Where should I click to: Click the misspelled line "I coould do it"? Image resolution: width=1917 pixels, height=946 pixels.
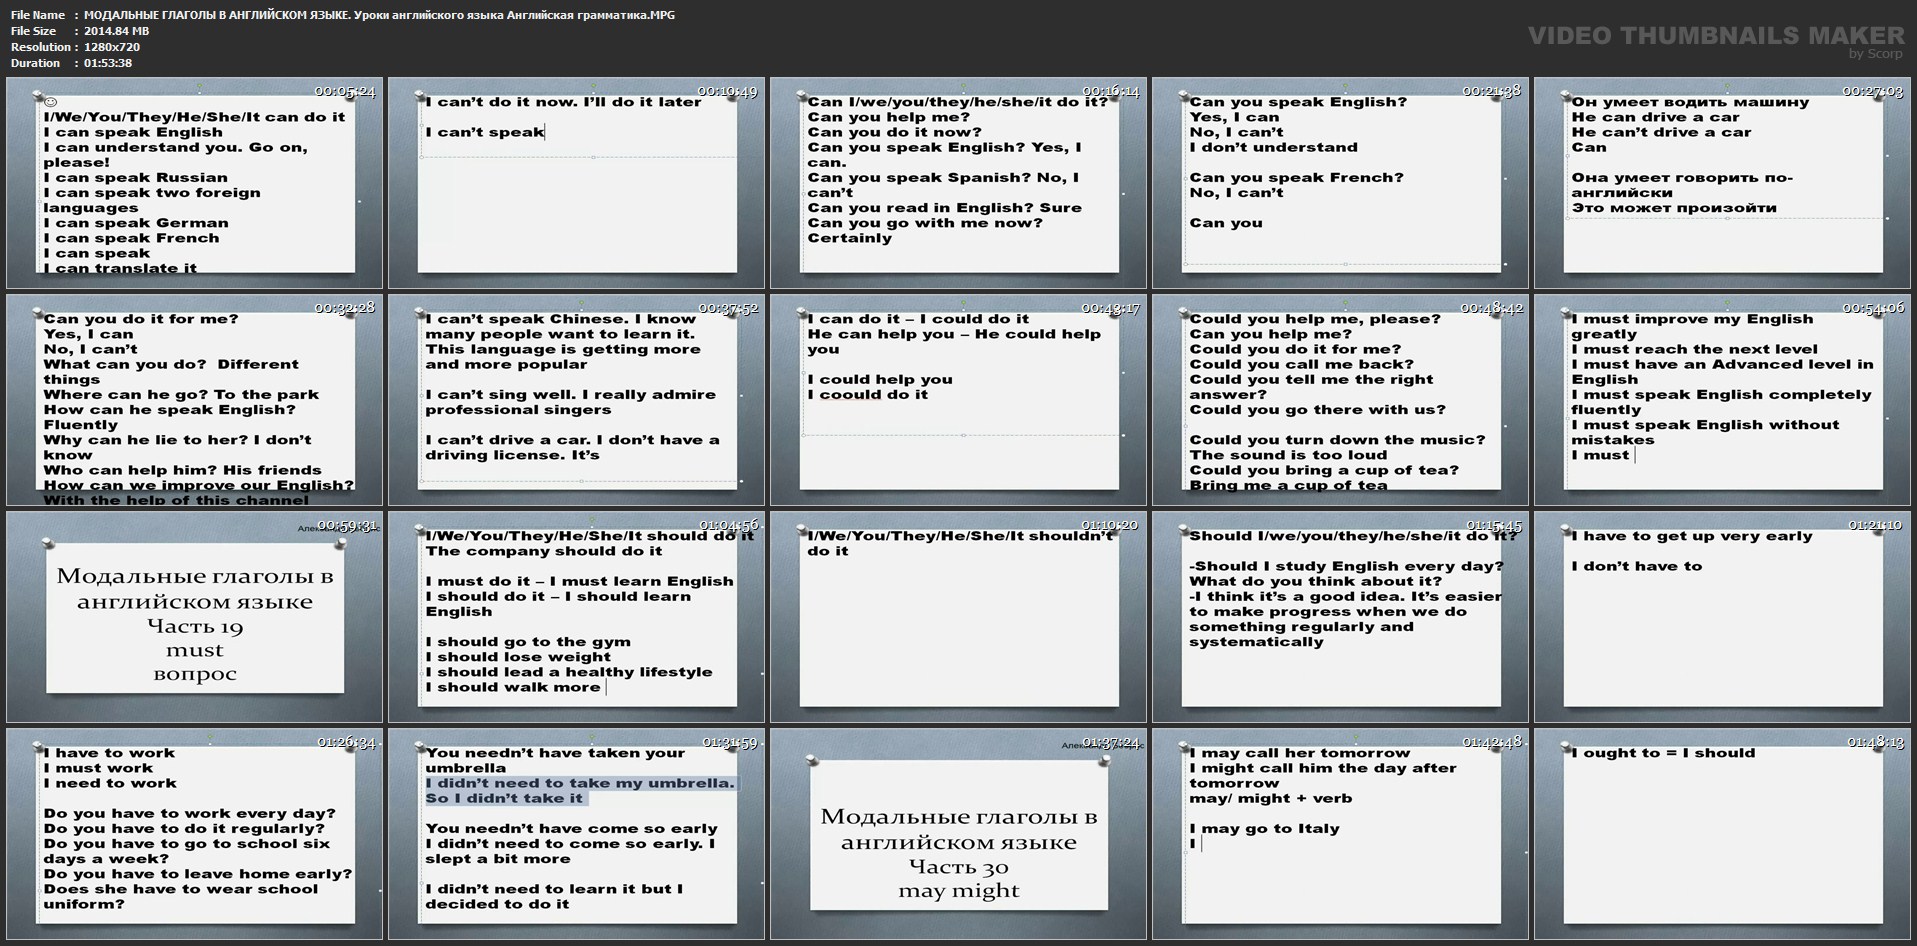[x=867, y=395]
